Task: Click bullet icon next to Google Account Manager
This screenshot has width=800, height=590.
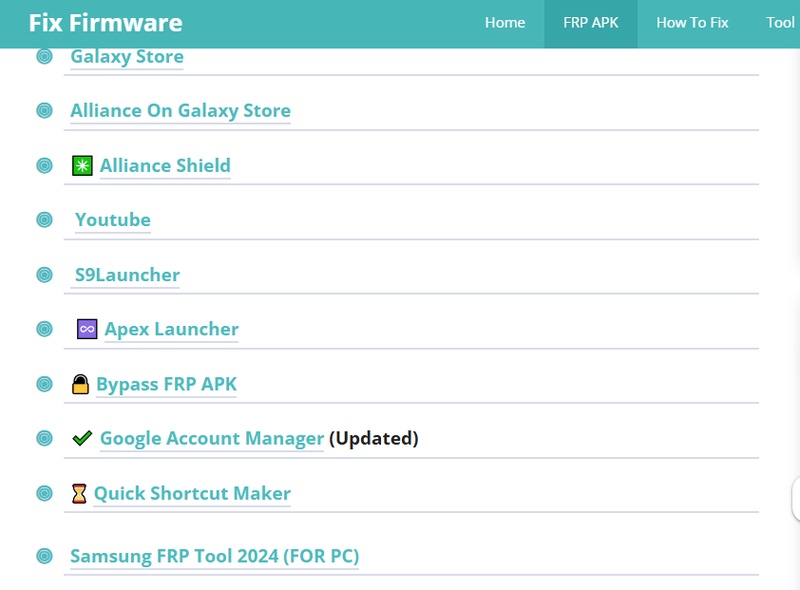Action: click(44, 438)
